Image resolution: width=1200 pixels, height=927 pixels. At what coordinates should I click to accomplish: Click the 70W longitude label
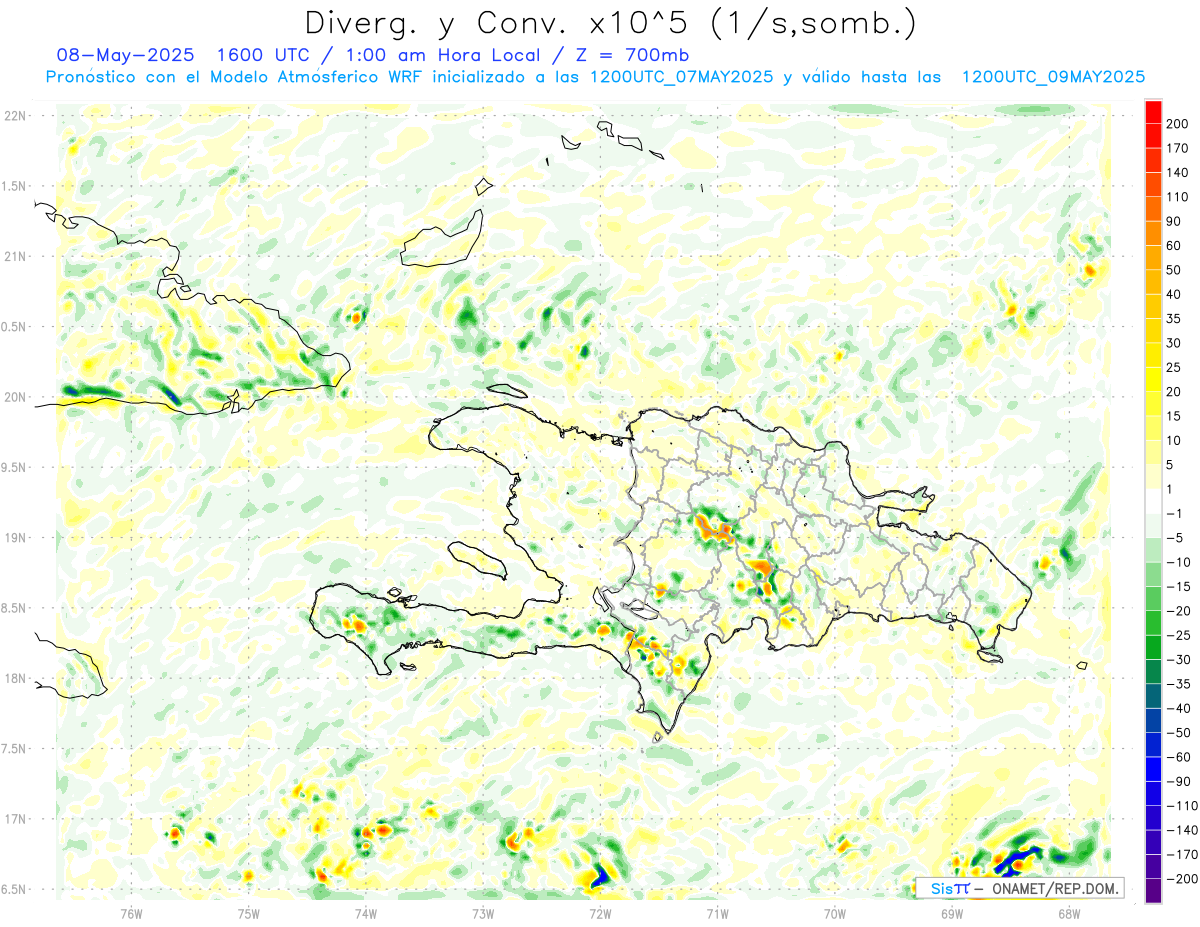tap(834, 912)
